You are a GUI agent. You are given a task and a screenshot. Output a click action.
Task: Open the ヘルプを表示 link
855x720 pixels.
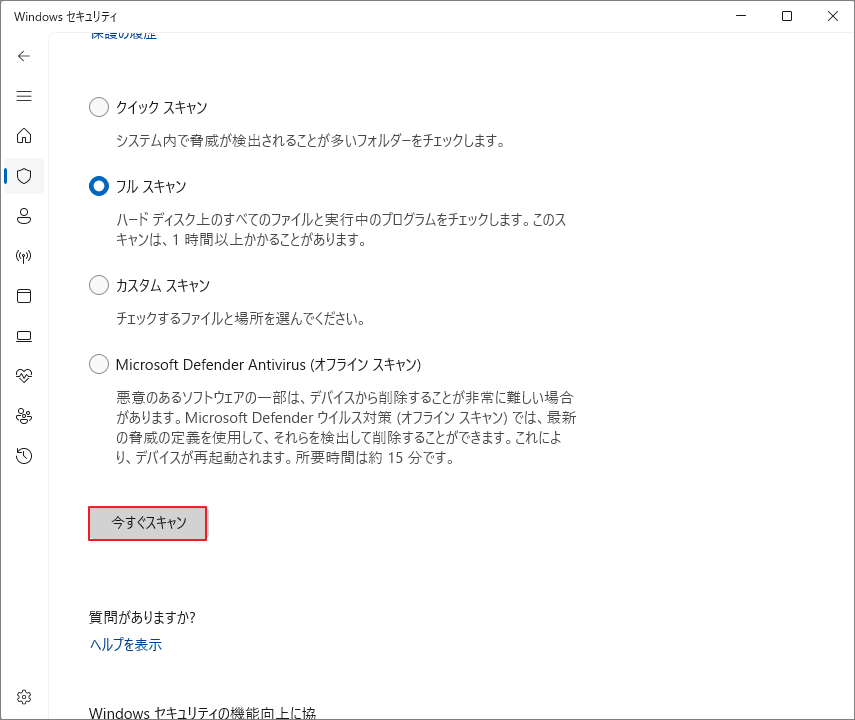(124, 645)
